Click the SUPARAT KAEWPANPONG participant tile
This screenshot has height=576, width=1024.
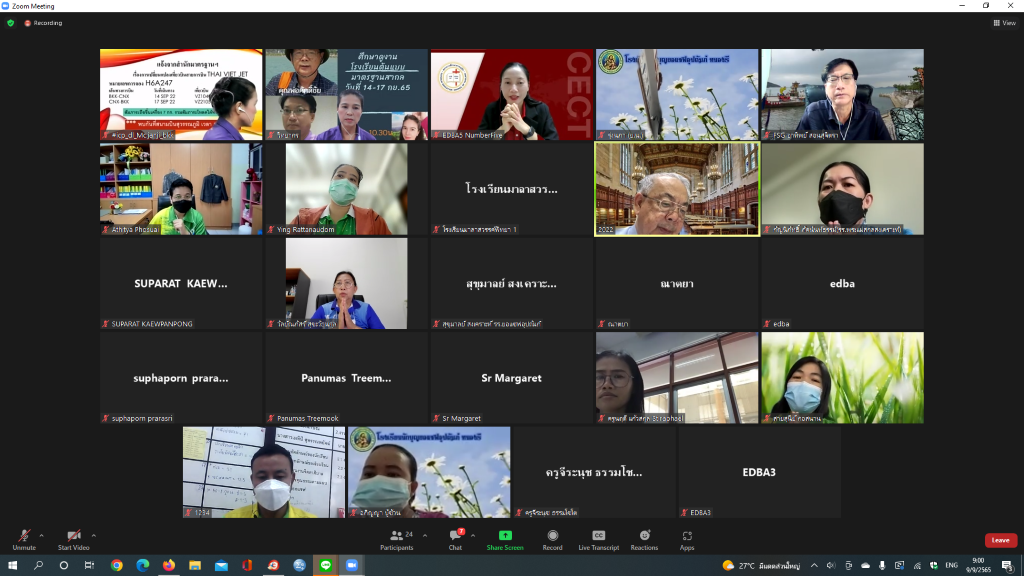(x=181, y=283)
